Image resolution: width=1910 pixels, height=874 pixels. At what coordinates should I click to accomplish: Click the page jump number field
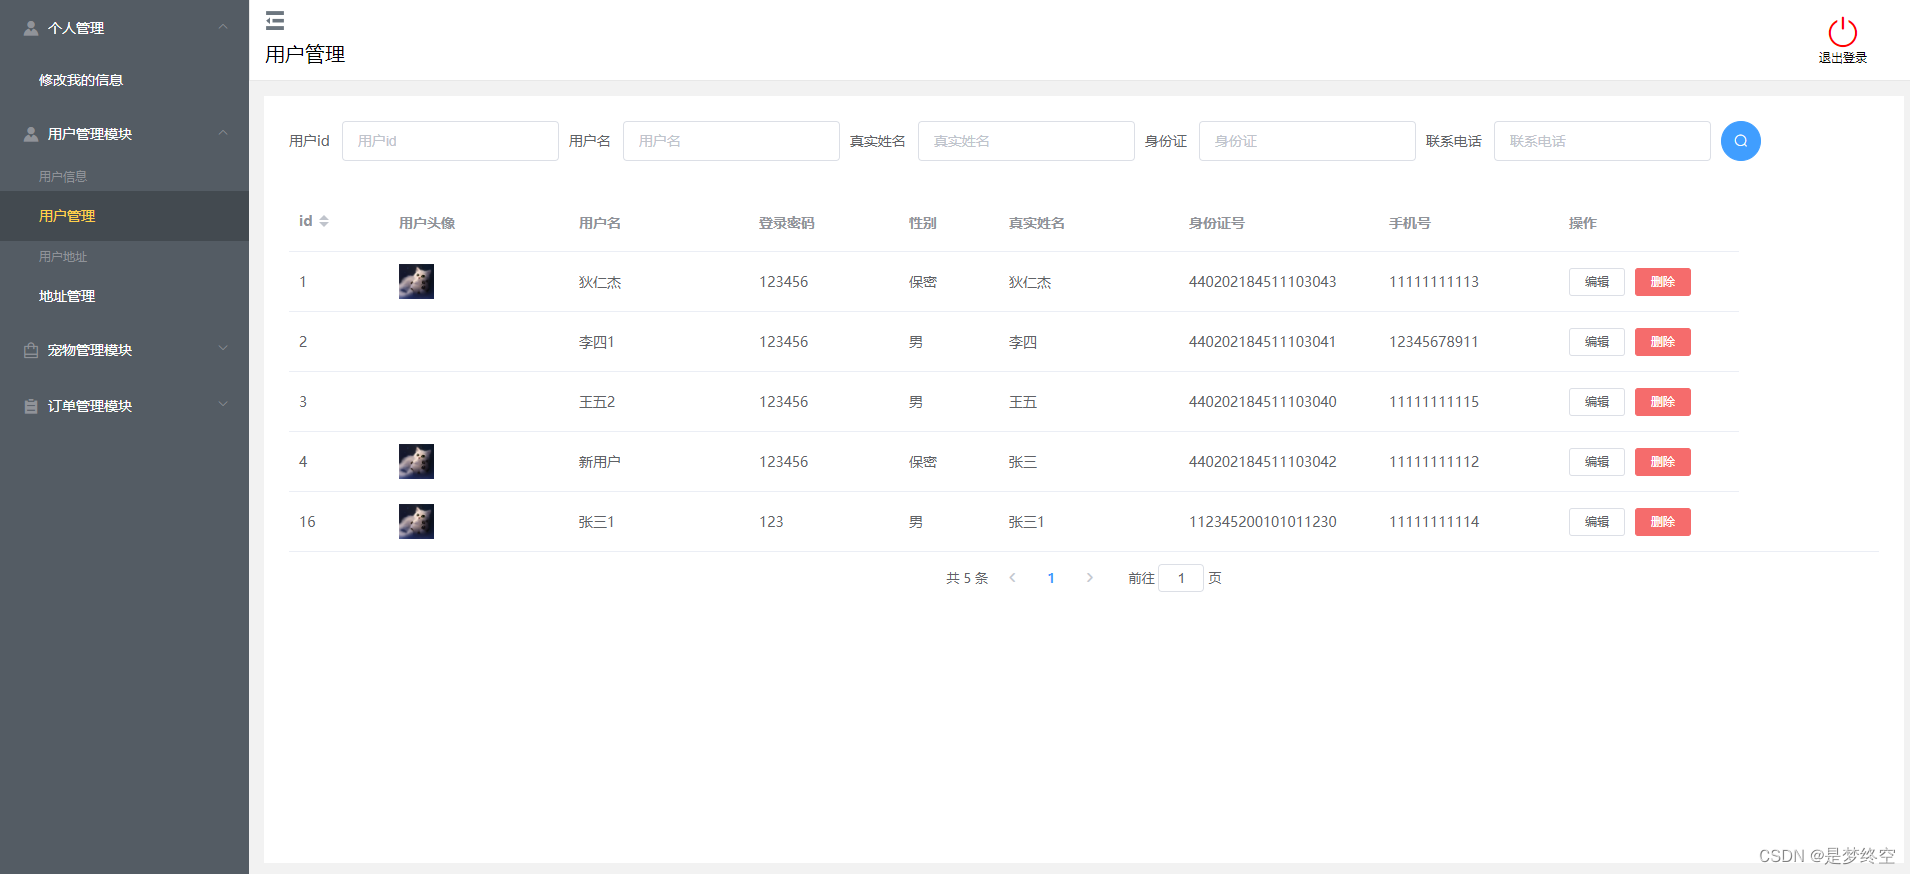(x=1181, y=578)
